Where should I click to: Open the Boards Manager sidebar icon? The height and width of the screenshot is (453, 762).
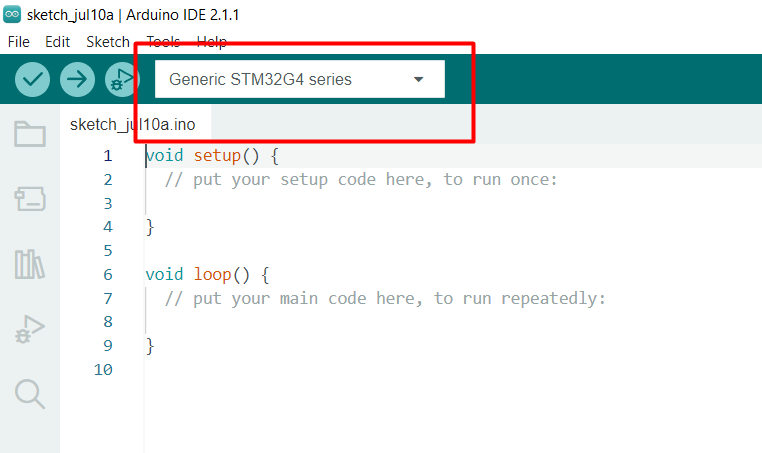tap(30, 199)
